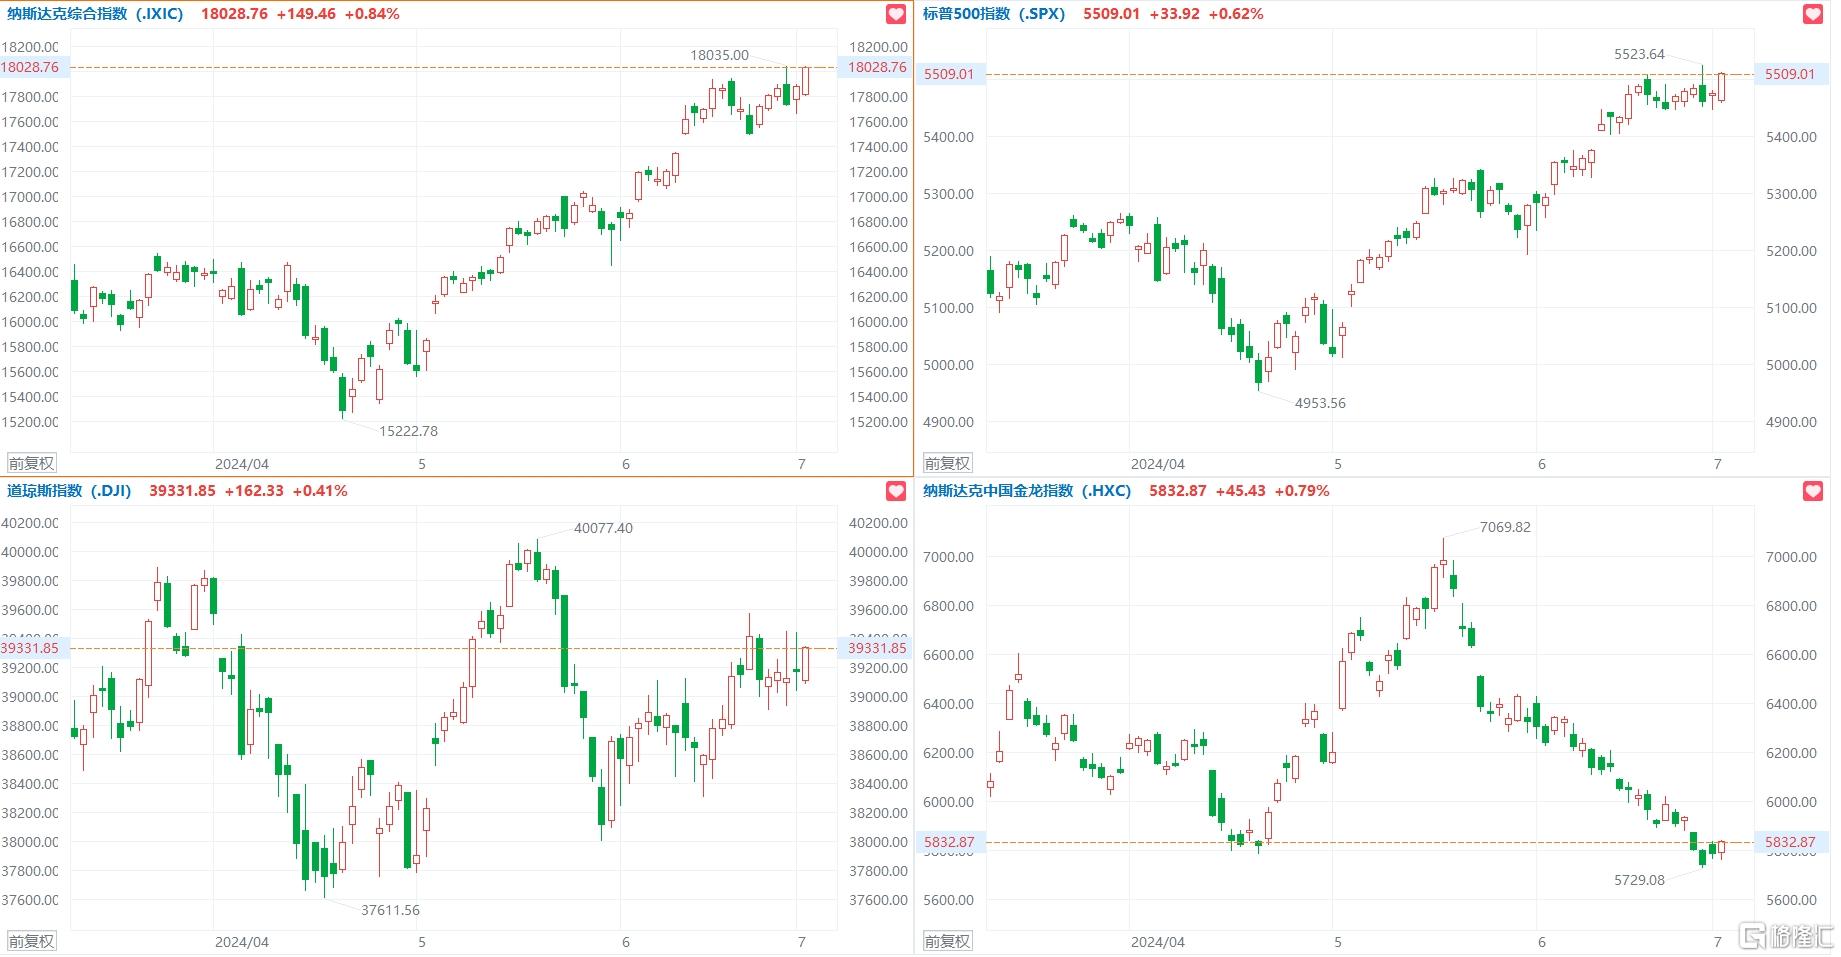This screenshot has height=957, width=1841.
Task: Open 前复权 dropdown in S&P 500 chart
Action: tap(947, 463)
